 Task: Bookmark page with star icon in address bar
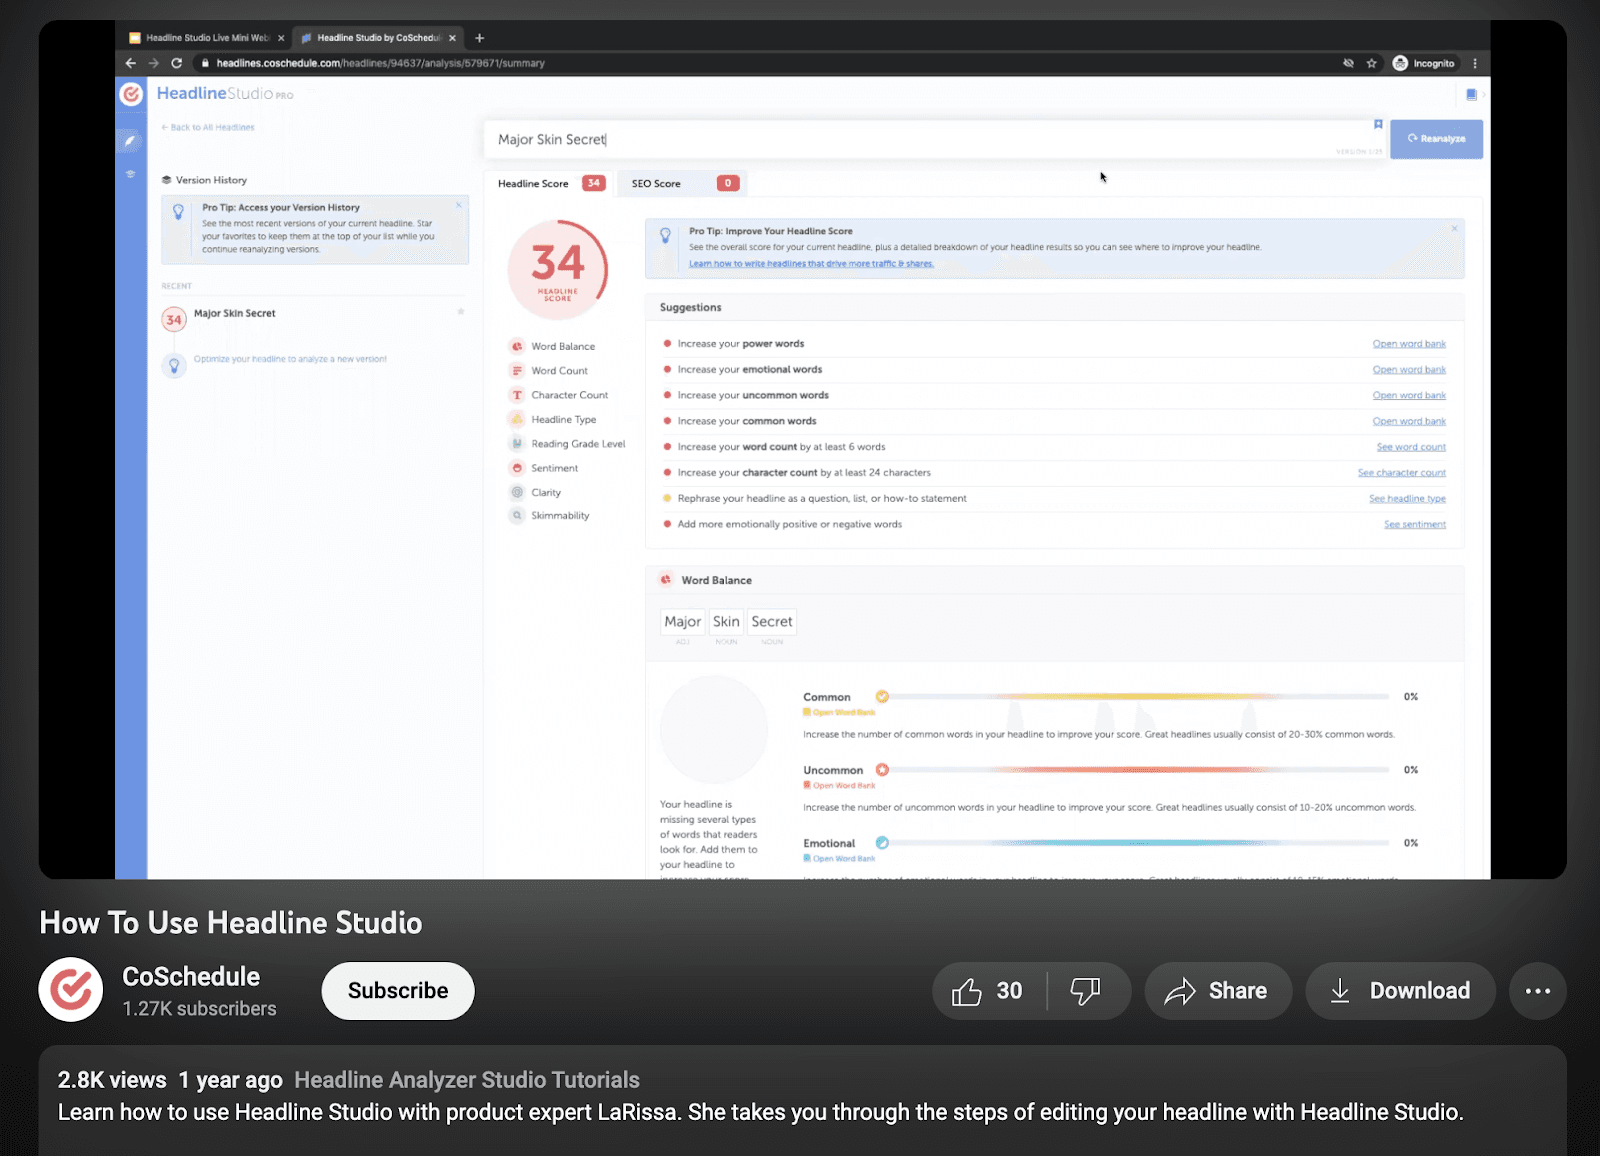[x=1371, y=63]
